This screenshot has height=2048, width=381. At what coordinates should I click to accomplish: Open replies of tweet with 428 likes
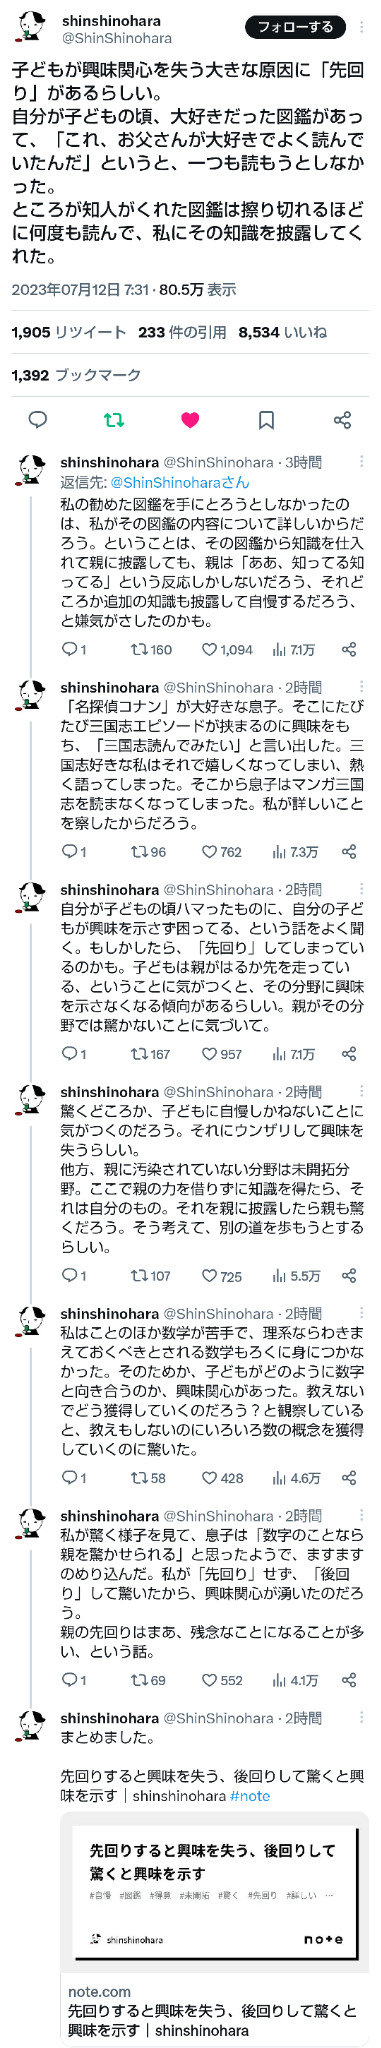point(74,1478)
